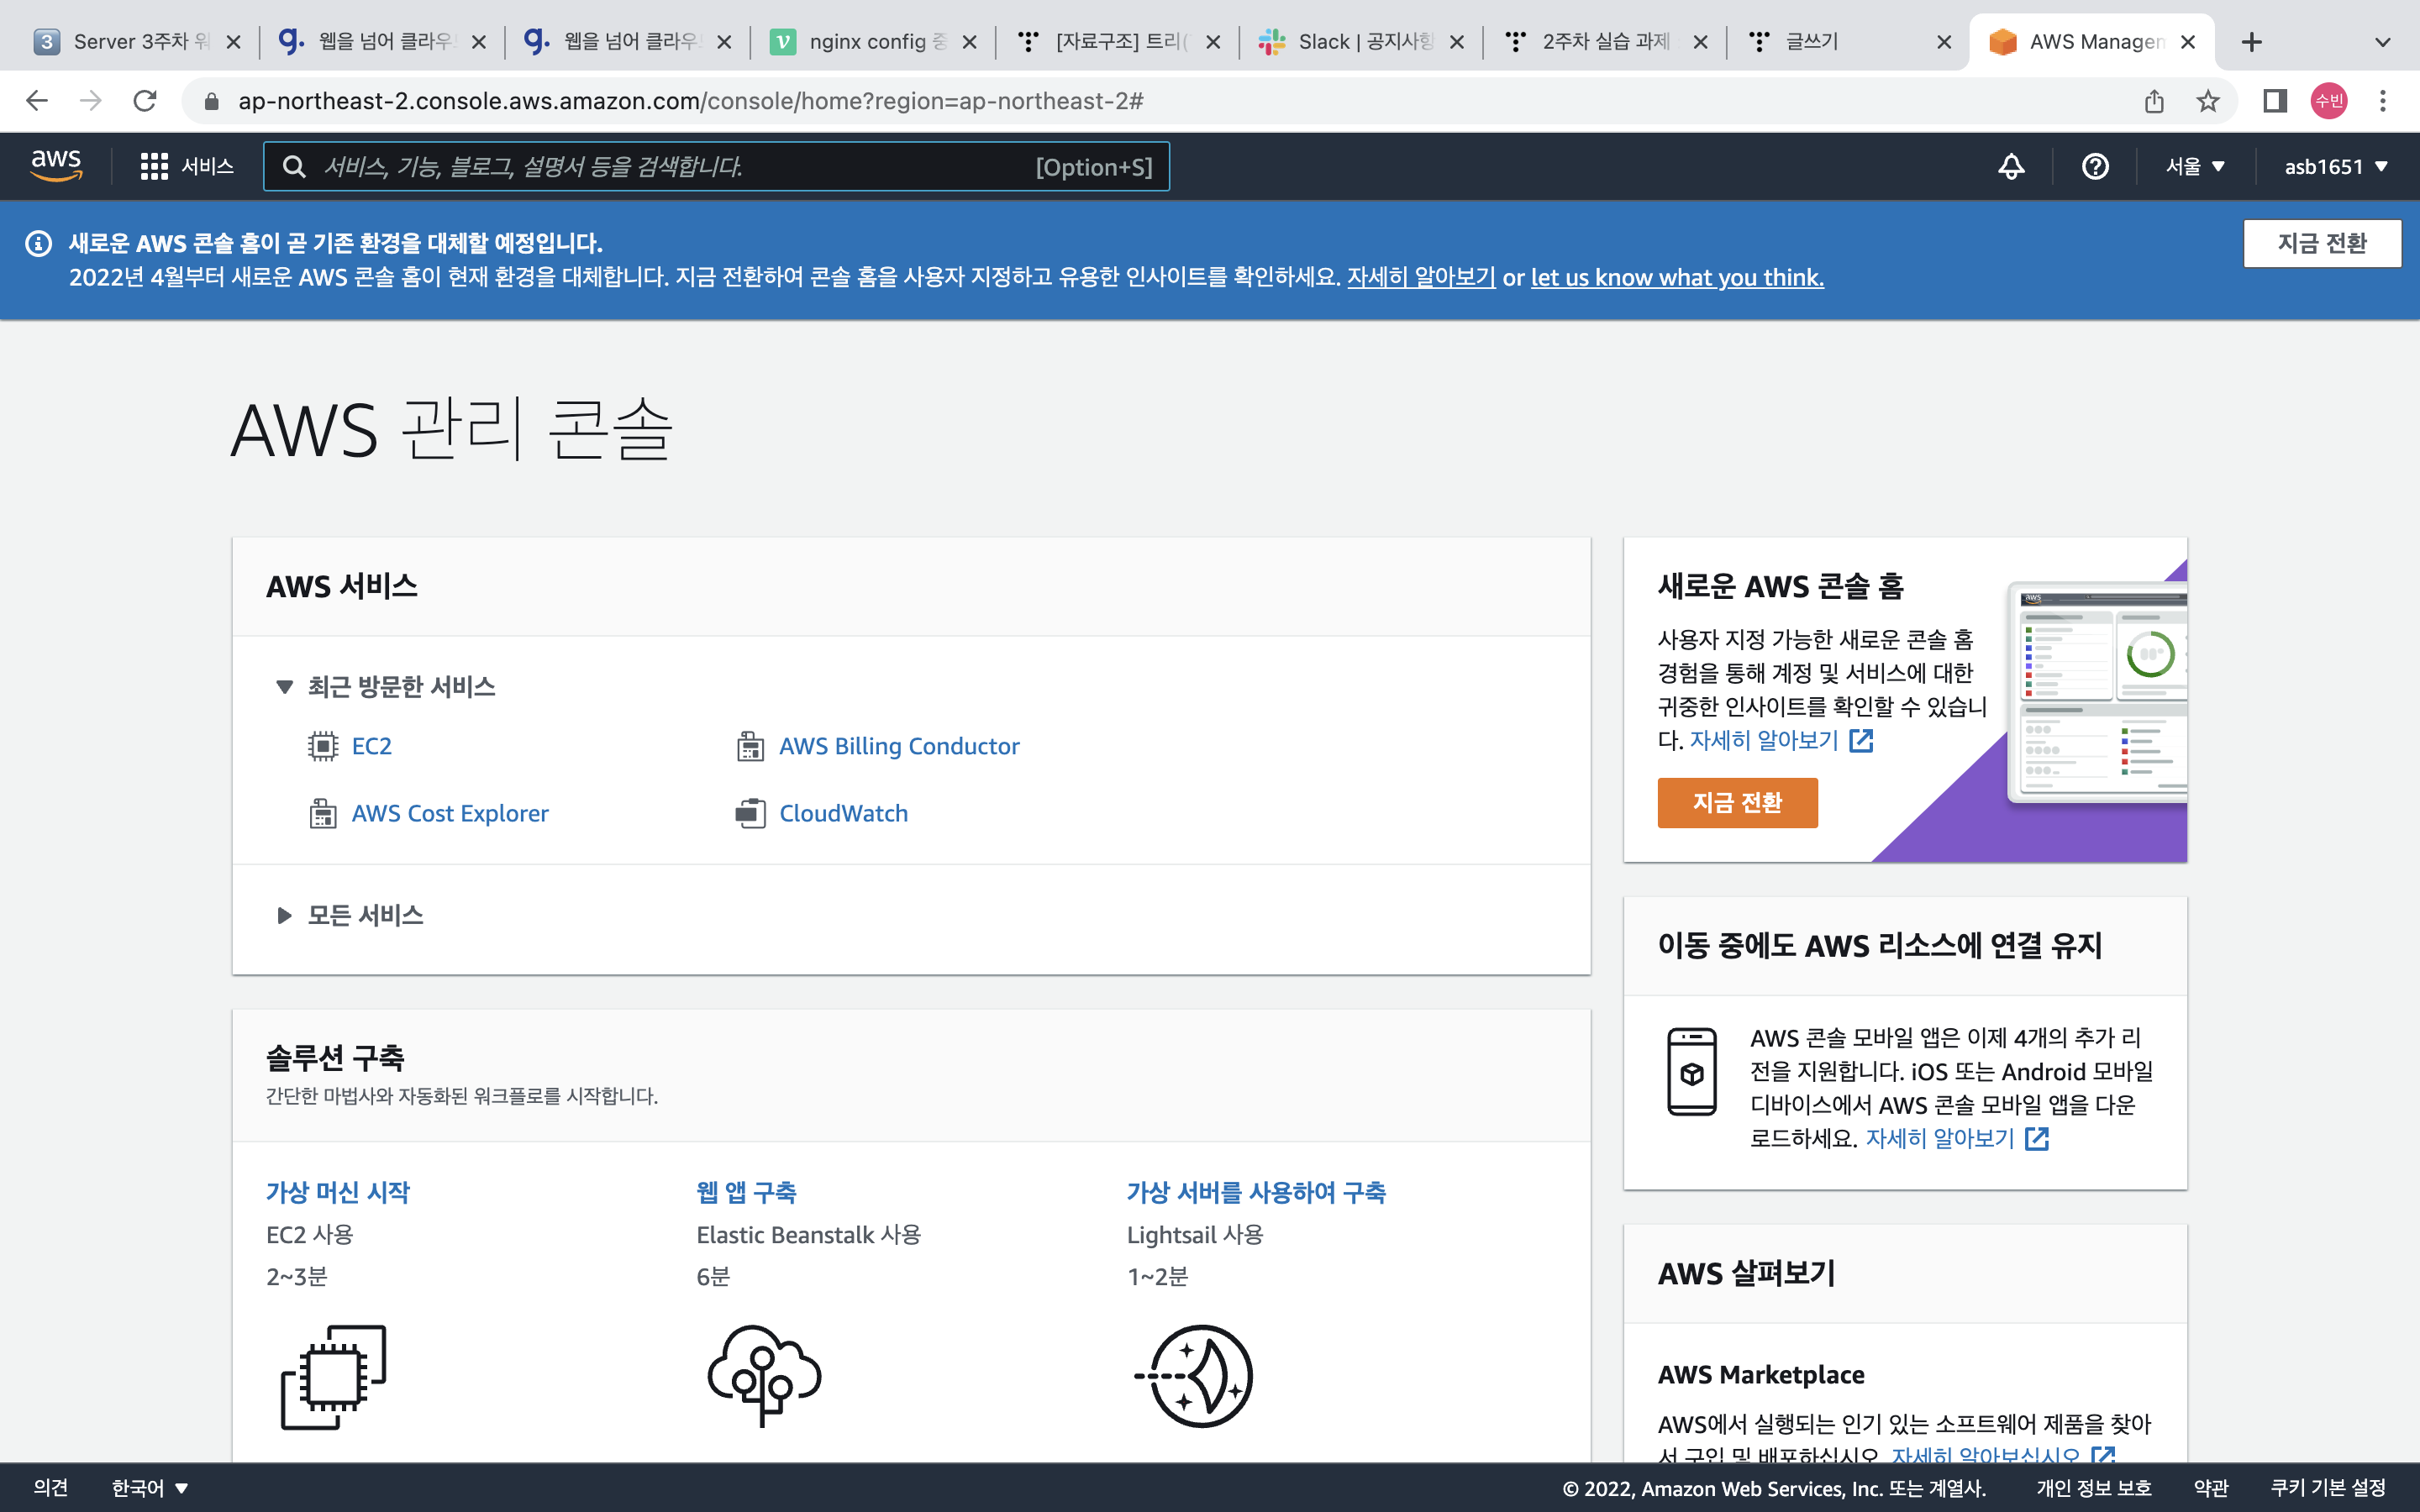The height and width of the screenshot is (1512, 2420).
Task: Click the EC2 chip service icon
Action: (322, 746)
